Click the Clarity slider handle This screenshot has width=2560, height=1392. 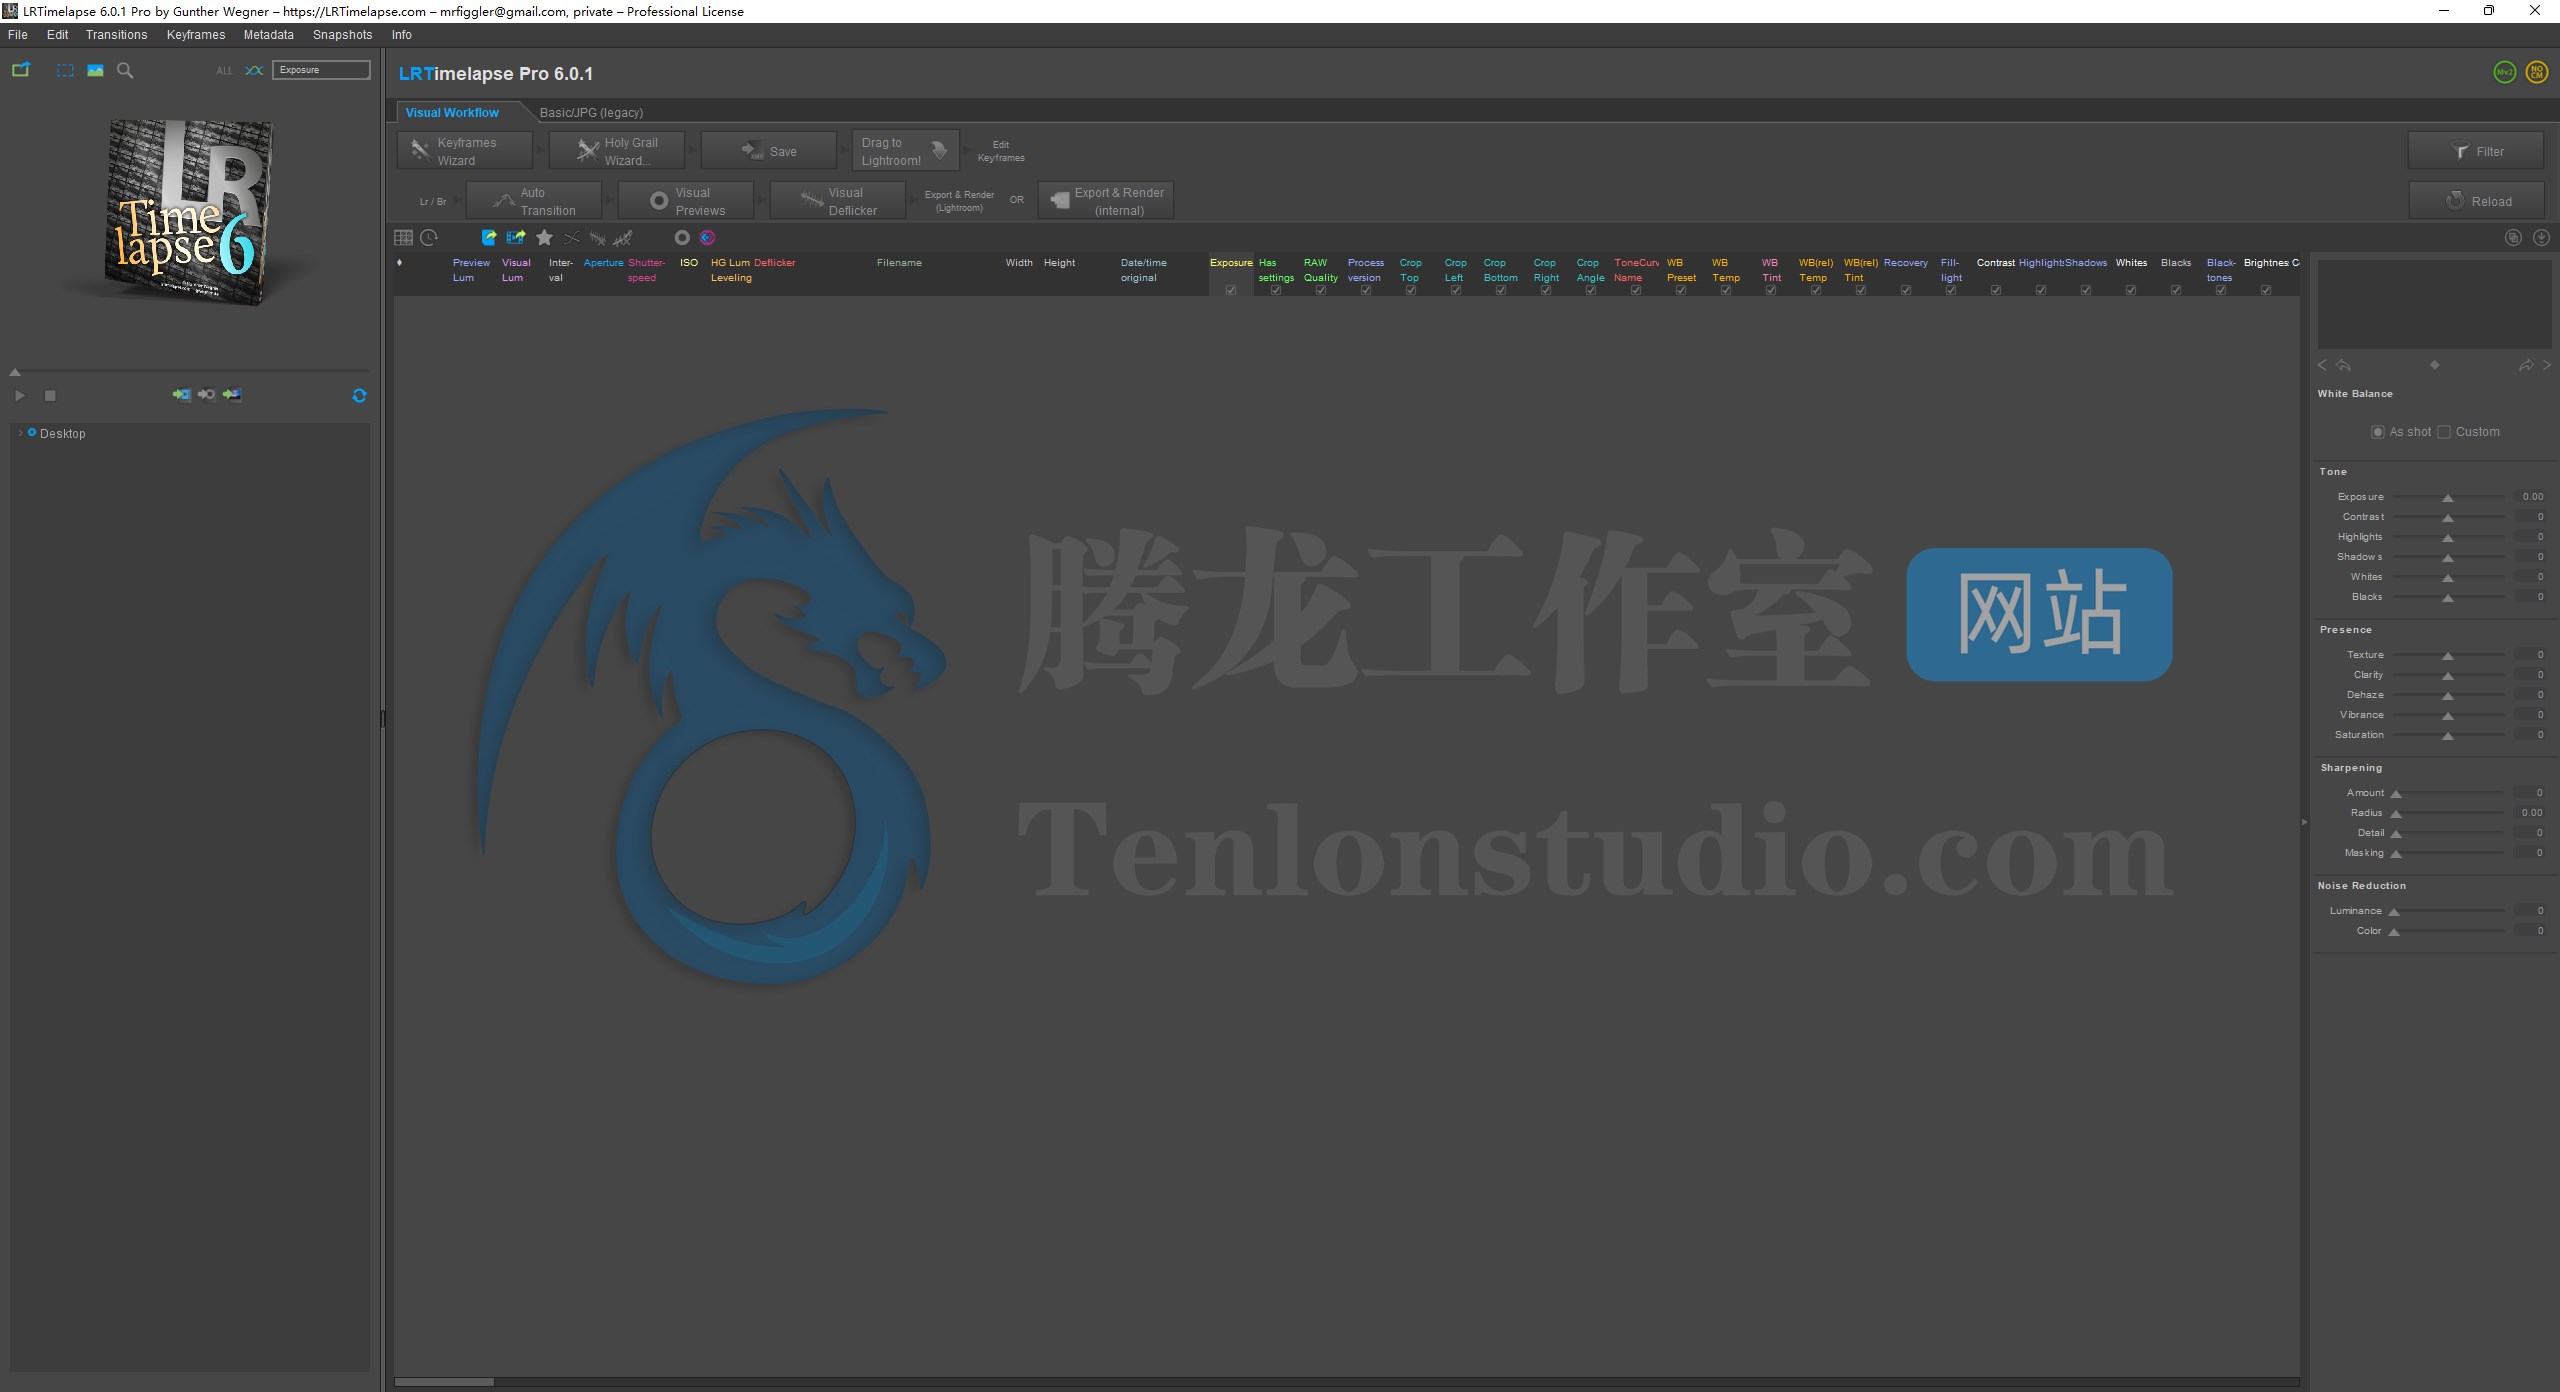point(2448,676)
